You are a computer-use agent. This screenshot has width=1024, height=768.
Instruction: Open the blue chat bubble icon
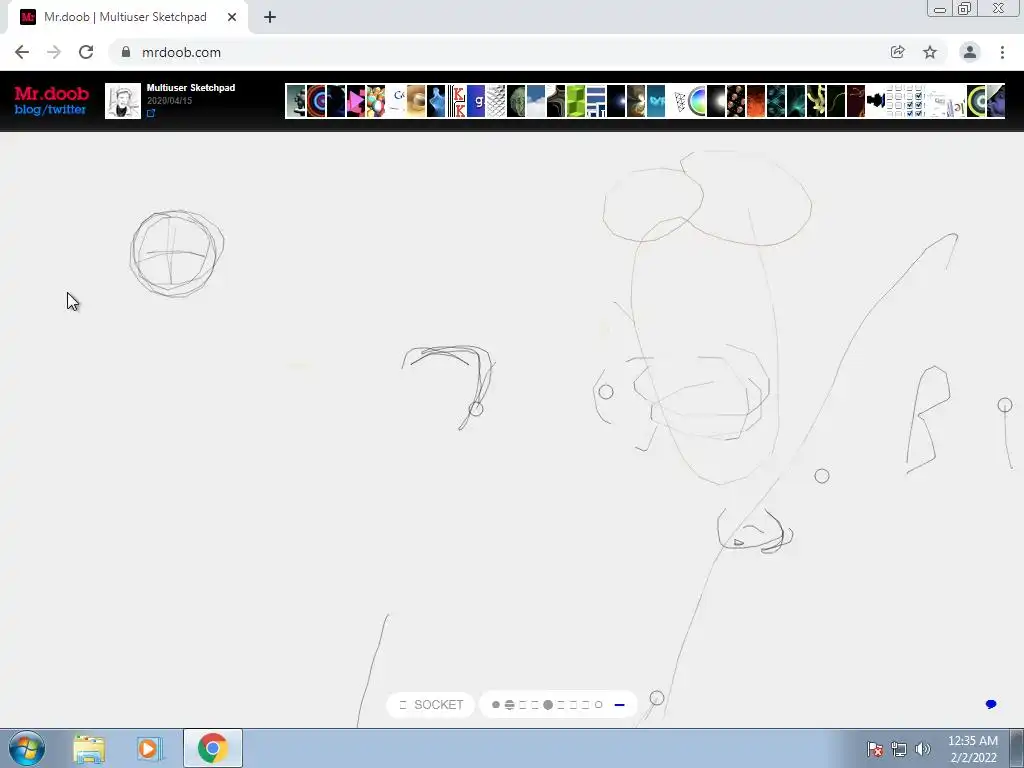pos(991,704)
